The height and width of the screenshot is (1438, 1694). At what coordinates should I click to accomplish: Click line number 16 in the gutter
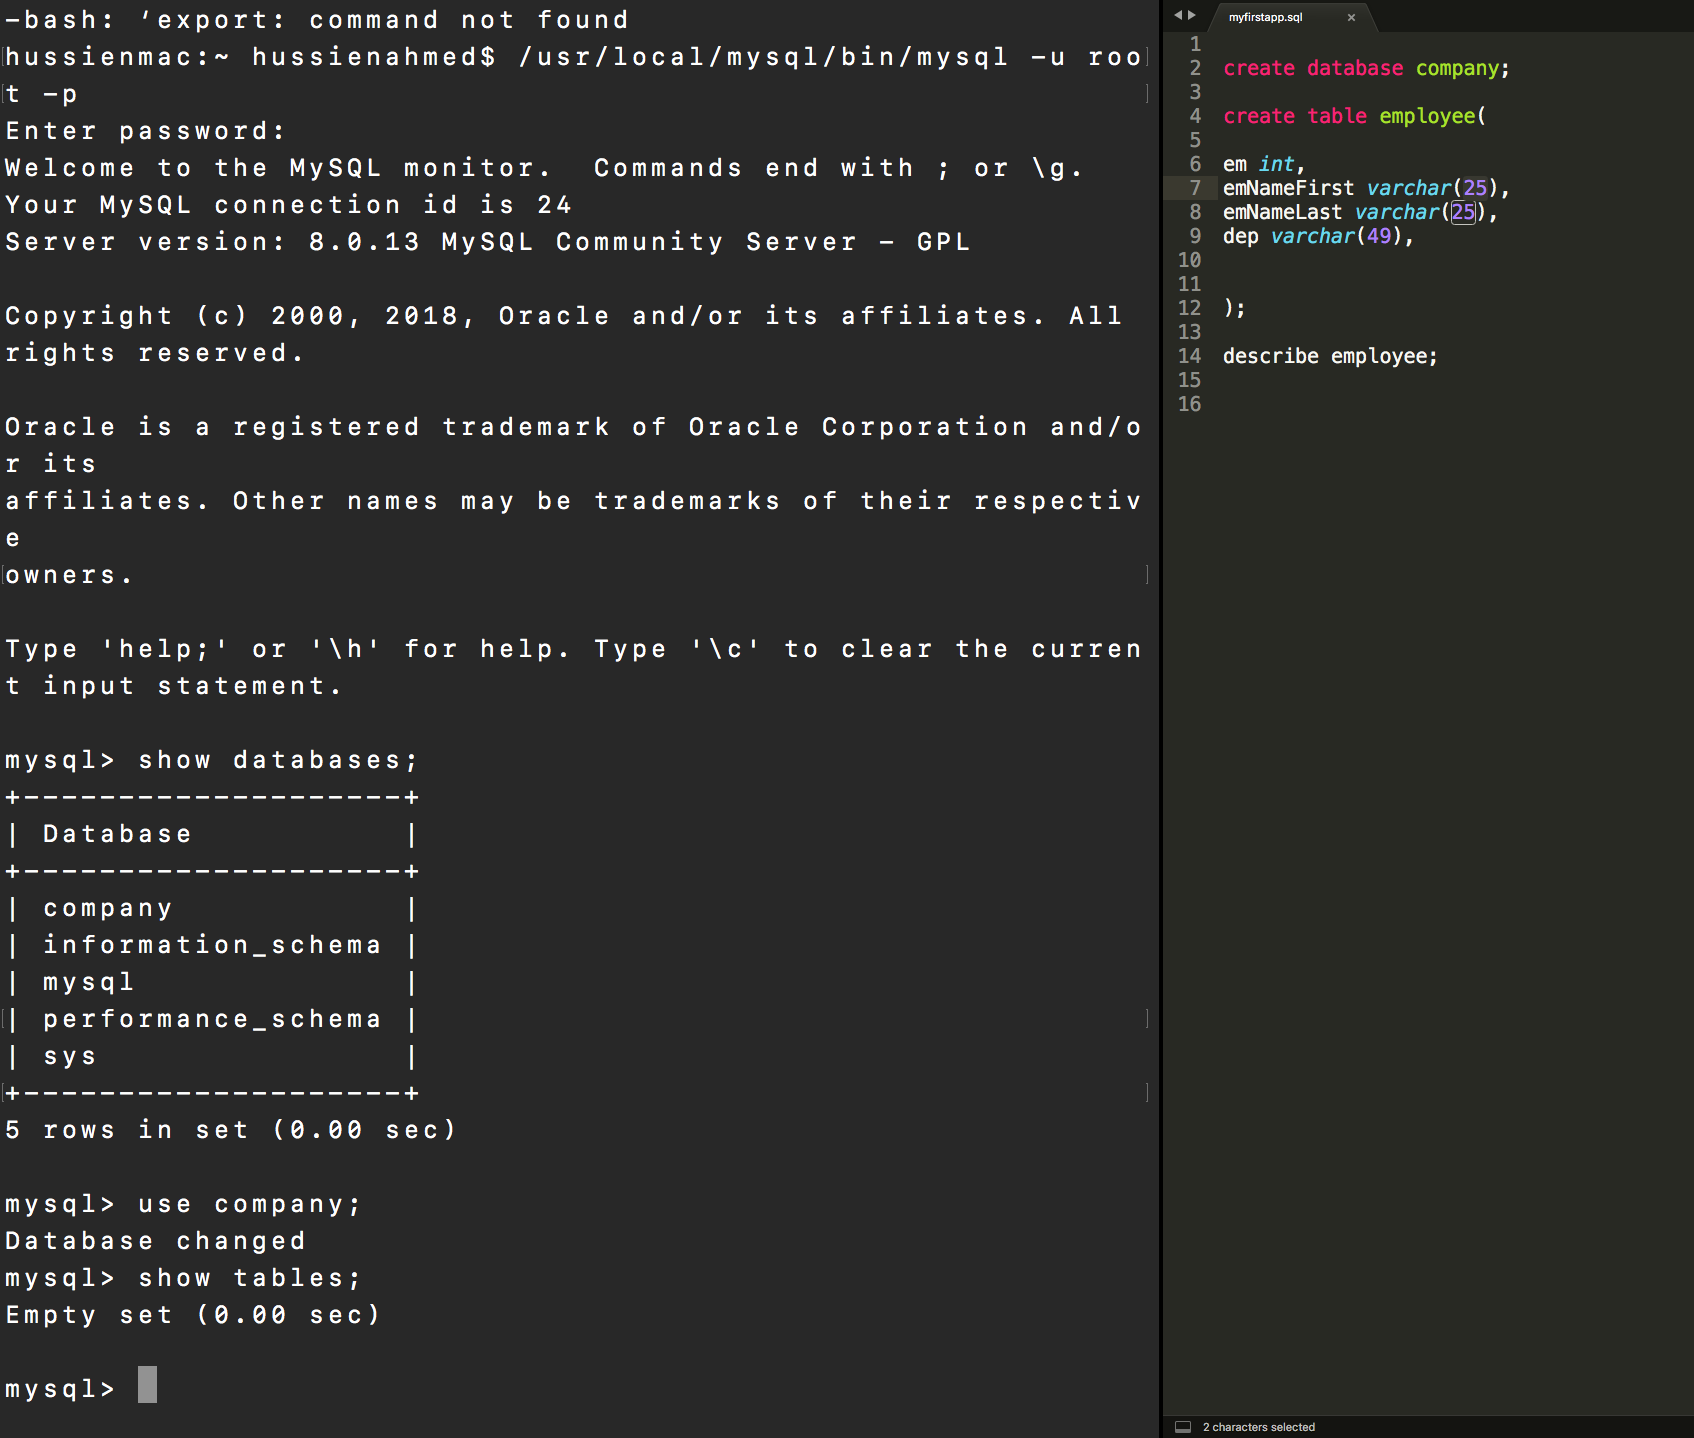[x=1189, y=404]
